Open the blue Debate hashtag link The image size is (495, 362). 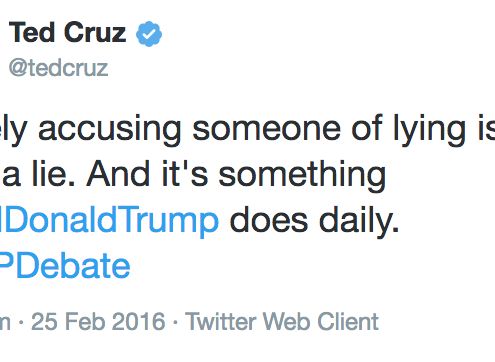(65, 266)
